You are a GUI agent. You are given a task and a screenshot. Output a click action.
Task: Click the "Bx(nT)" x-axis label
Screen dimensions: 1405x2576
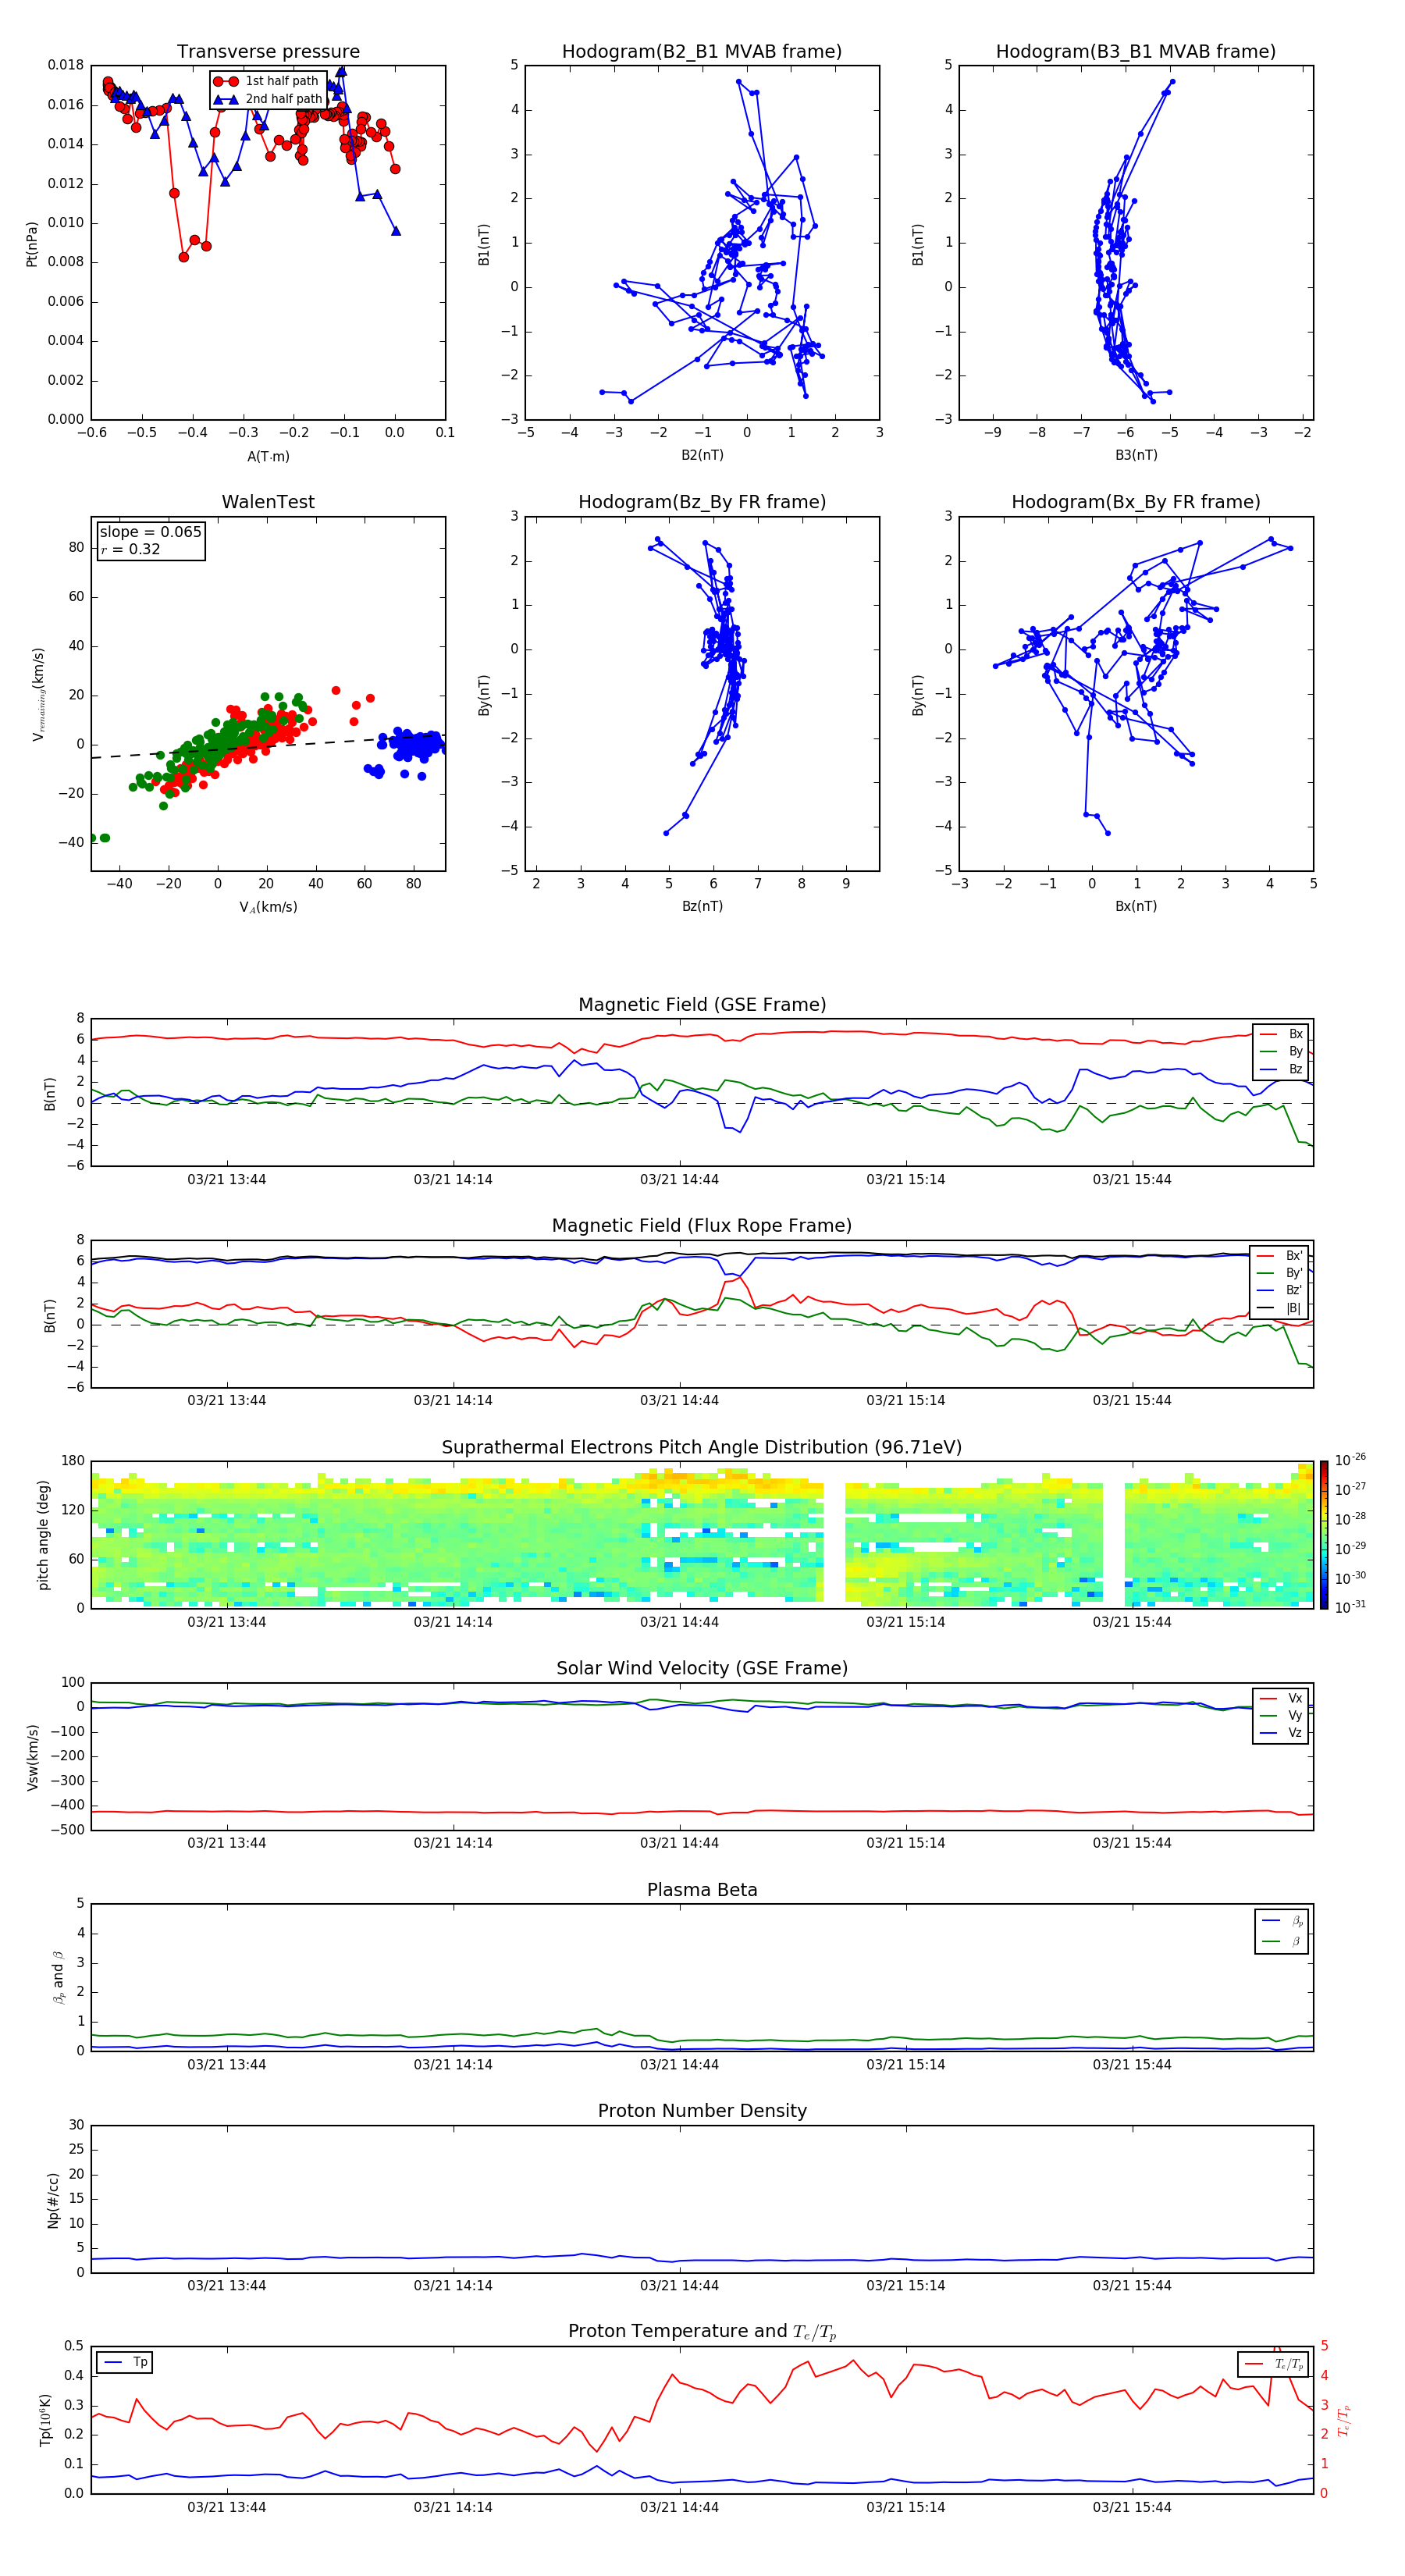point(1136,906)
